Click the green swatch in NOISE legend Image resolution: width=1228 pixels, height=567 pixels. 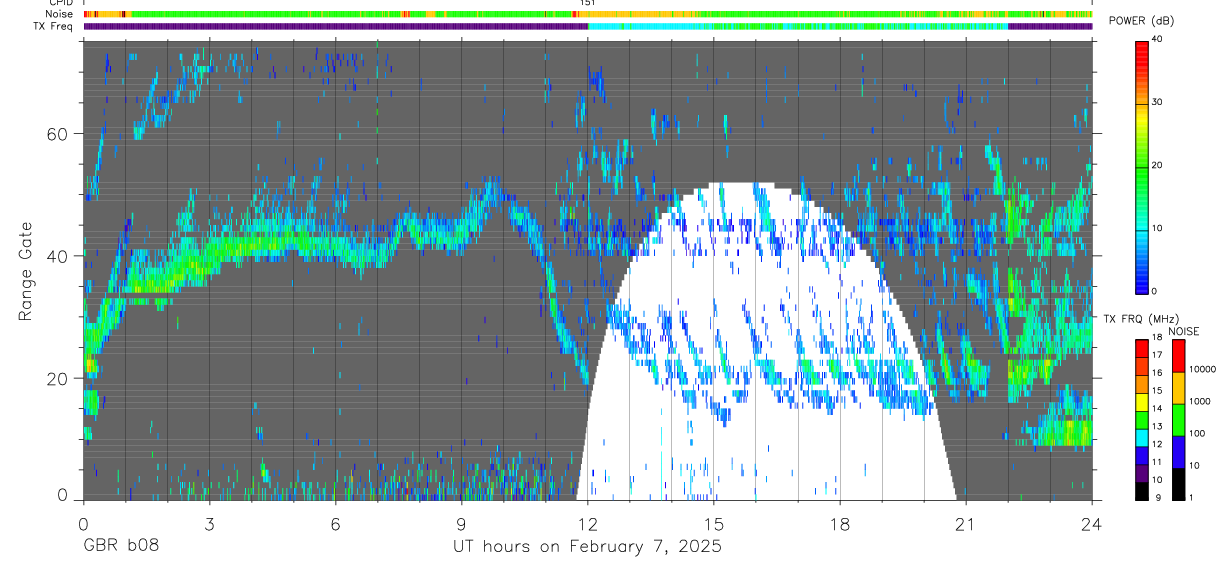1178,419
